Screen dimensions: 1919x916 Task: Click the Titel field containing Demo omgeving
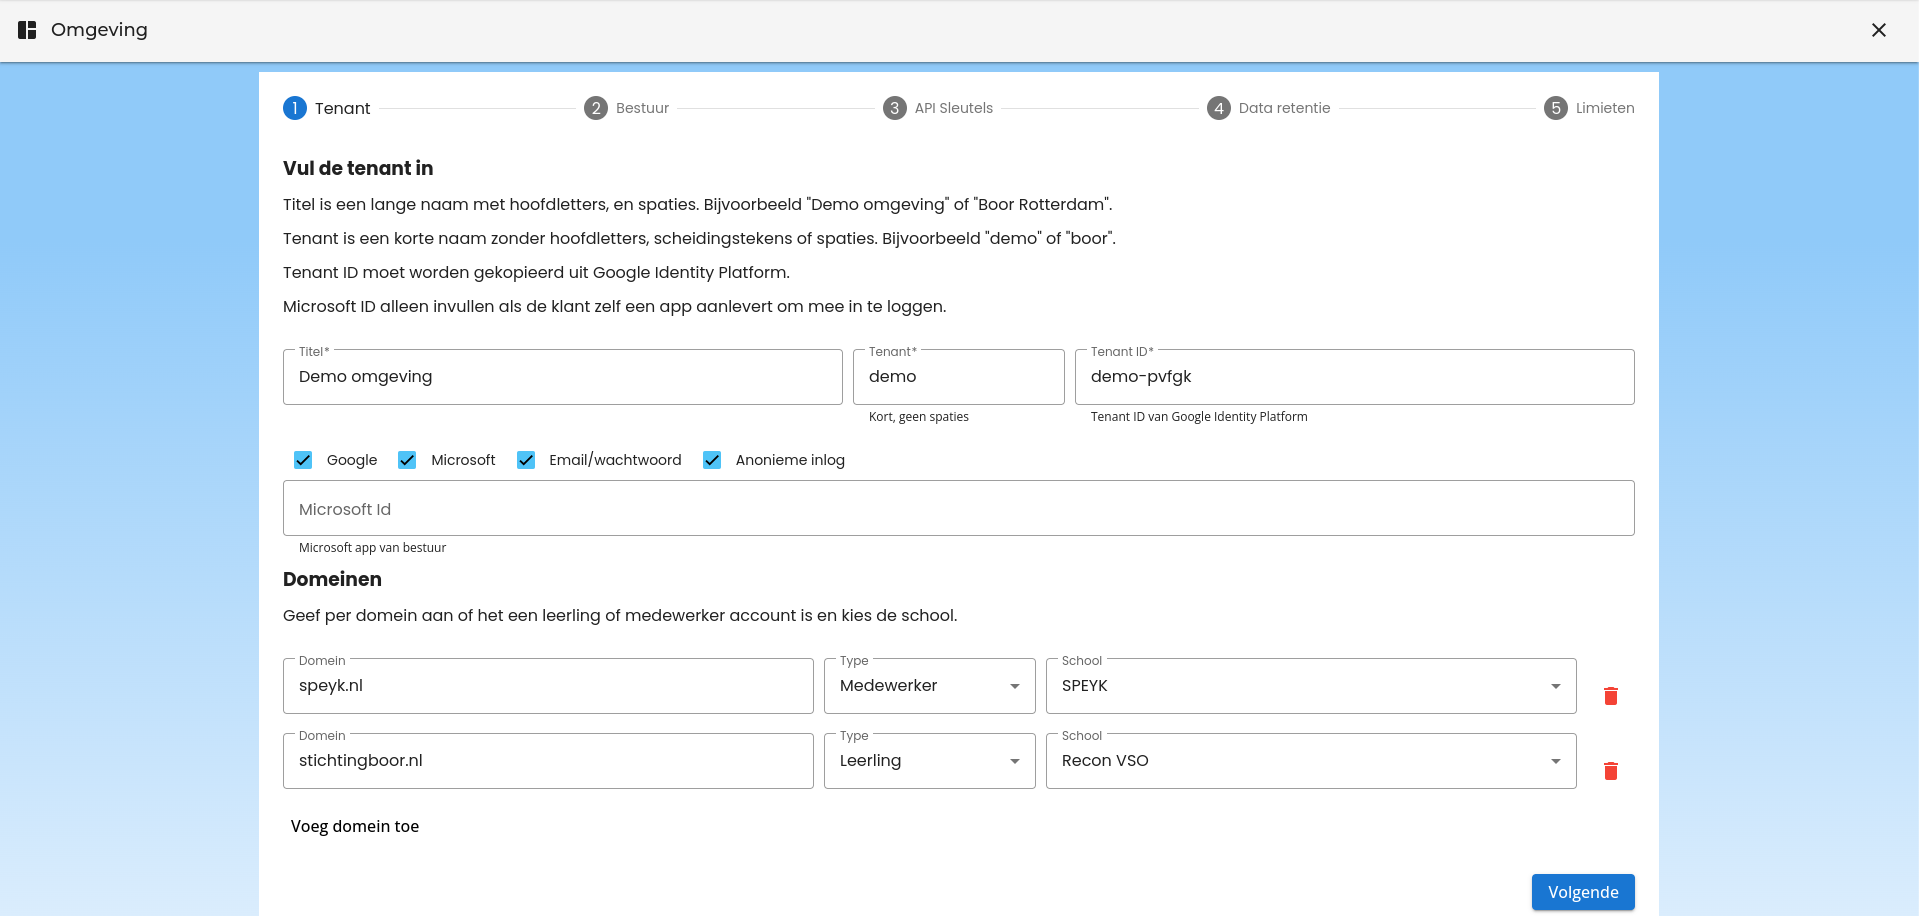tap(562, 377)
